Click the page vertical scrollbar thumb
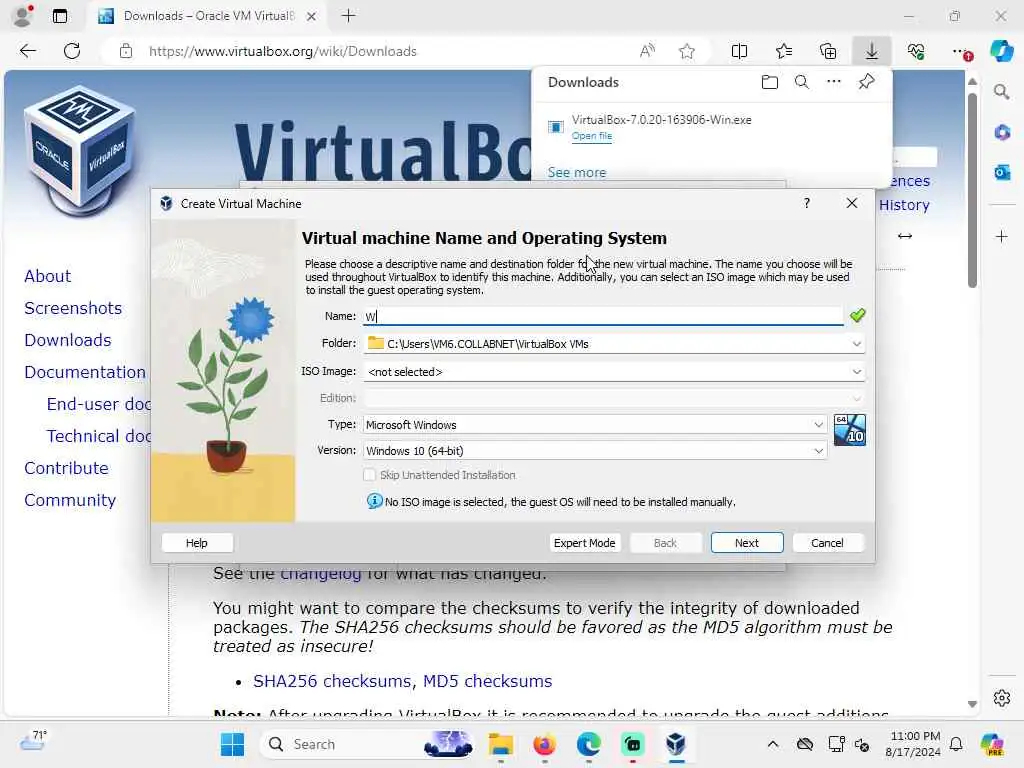1024x768 pixels. point(972,189)
